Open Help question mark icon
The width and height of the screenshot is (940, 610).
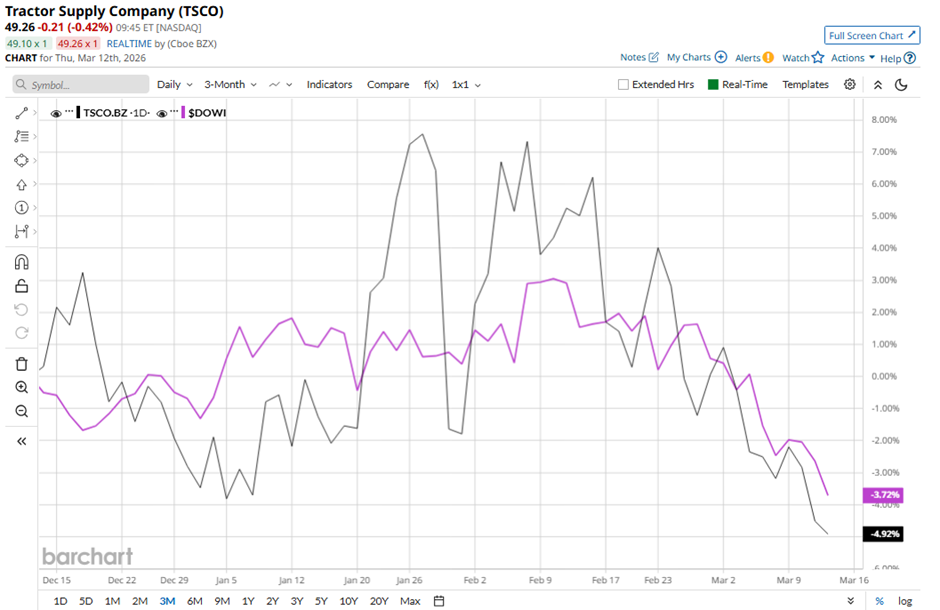[x=910, y=58]
